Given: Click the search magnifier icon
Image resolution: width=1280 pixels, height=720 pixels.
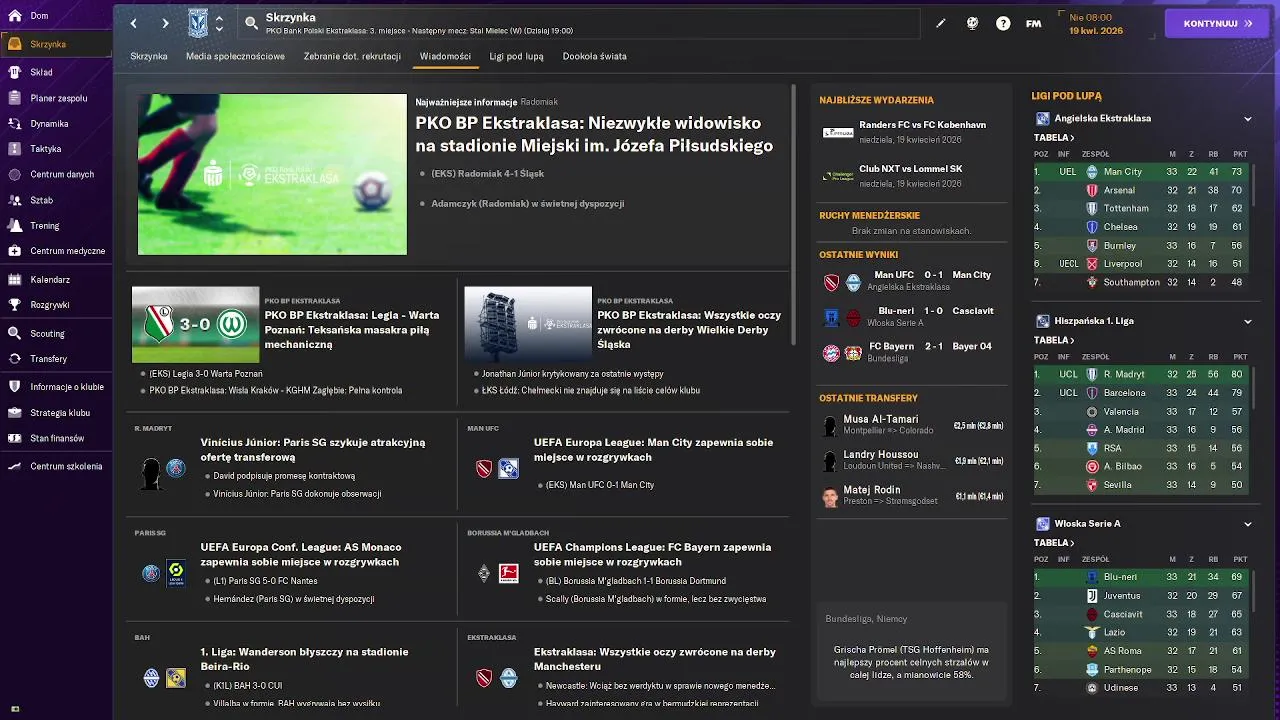Looking at the screenshot, I should pyautogui.click(x=252, y=23).
